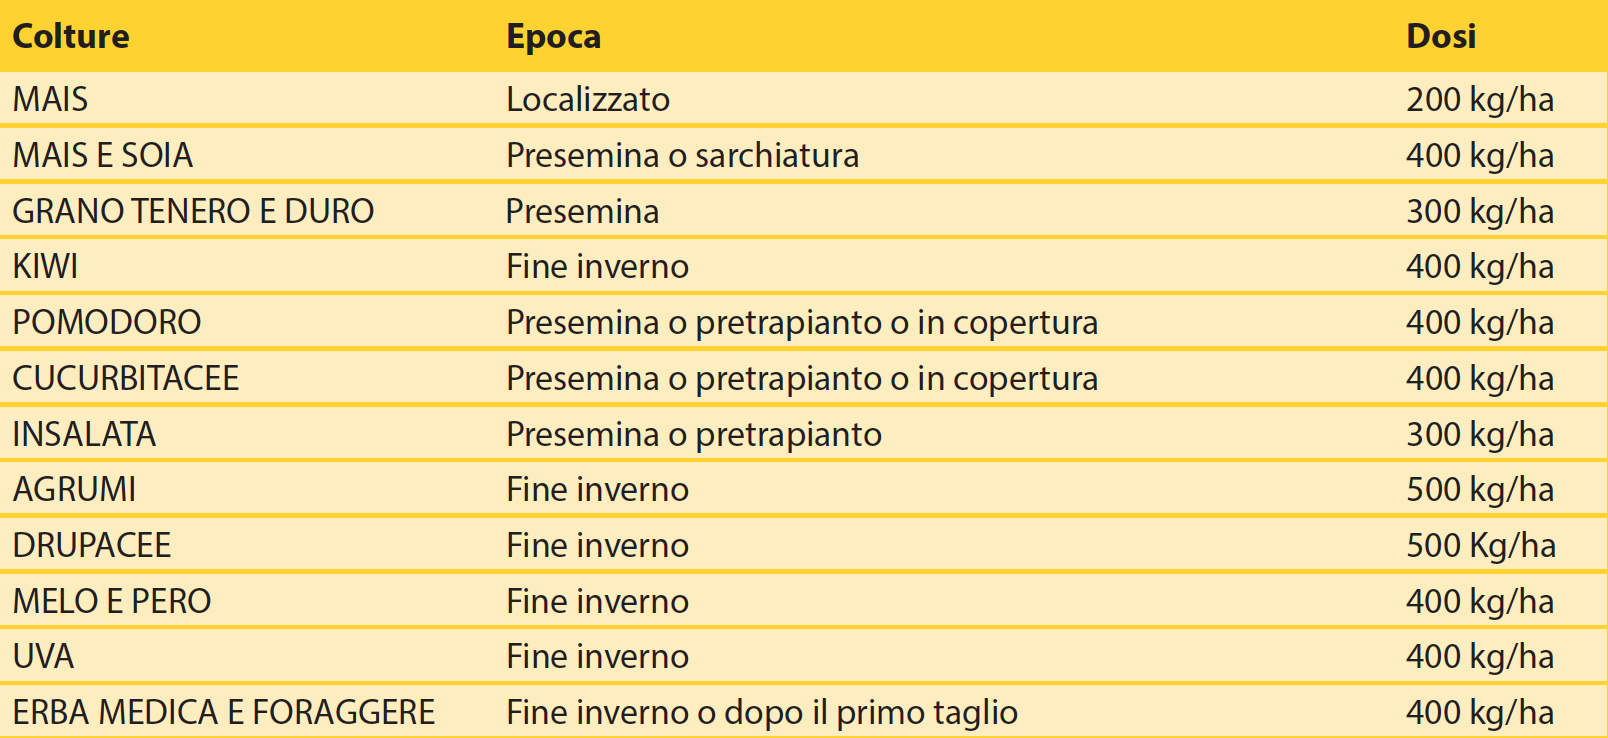Click the 200 kg/ha dose value
The image size is (1608, 738).
(1480, 99)
